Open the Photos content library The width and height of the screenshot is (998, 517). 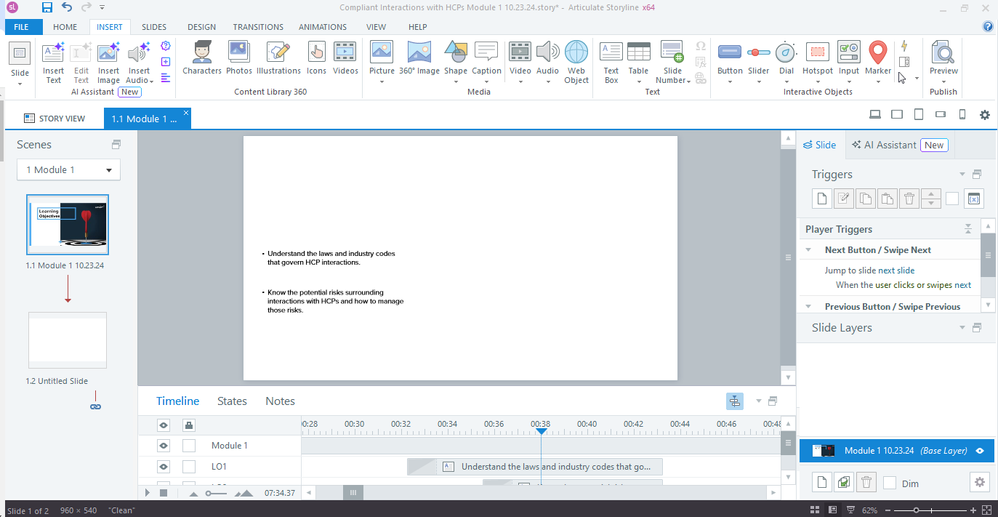(239, 58)
